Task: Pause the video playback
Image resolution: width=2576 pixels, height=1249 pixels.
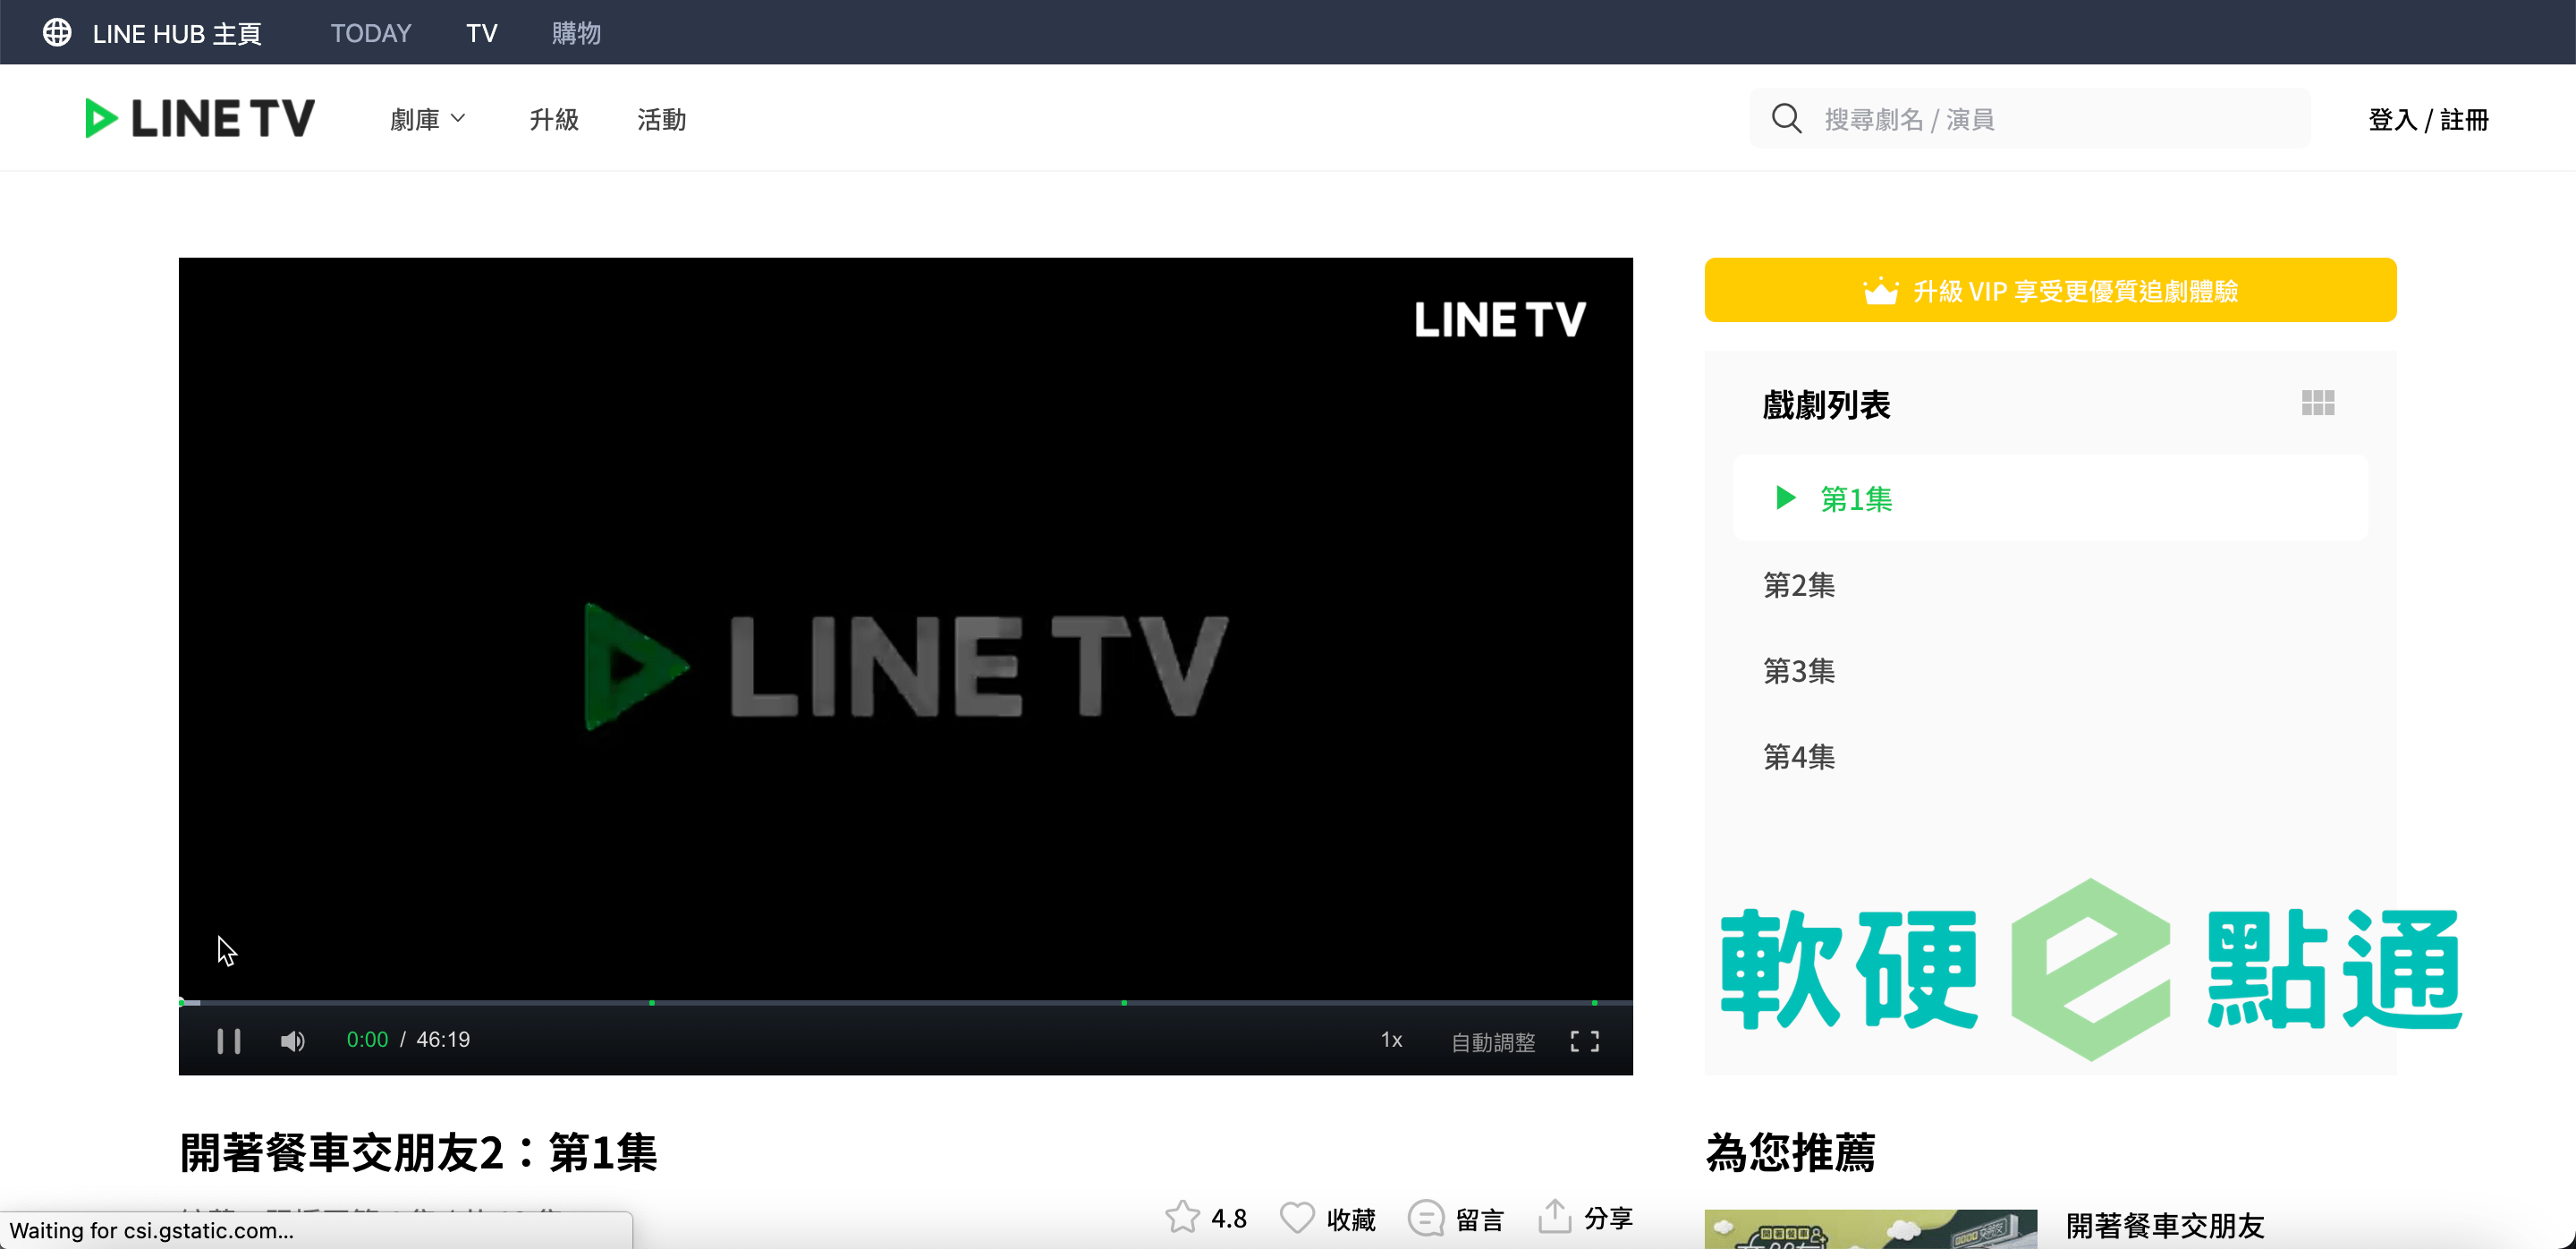Action: pyautogui.click(x=228, y=1041)
